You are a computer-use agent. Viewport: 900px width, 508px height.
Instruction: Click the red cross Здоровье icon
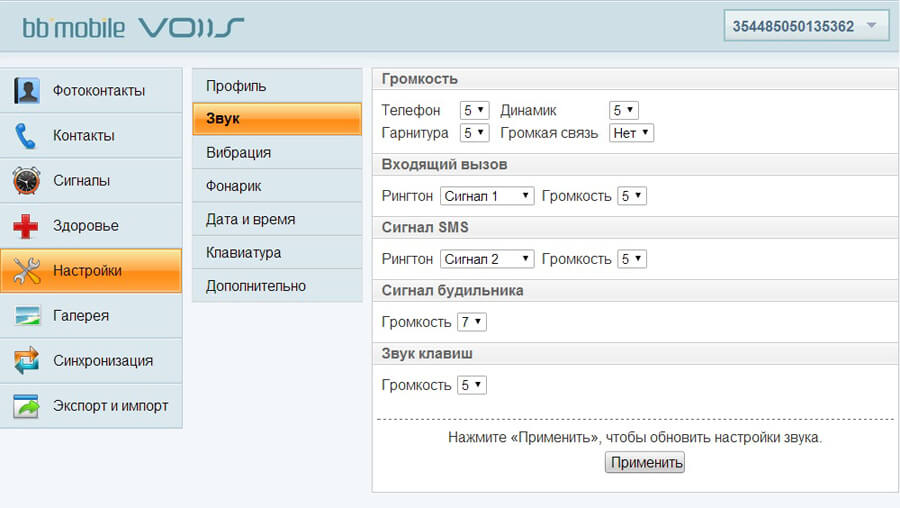(26, 226)
